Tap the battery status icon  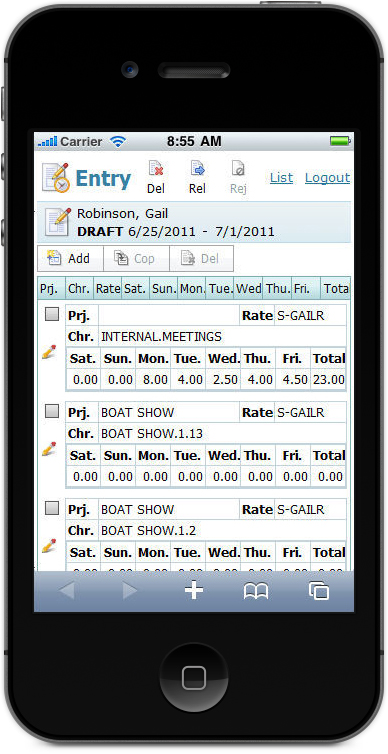point(340,141)
